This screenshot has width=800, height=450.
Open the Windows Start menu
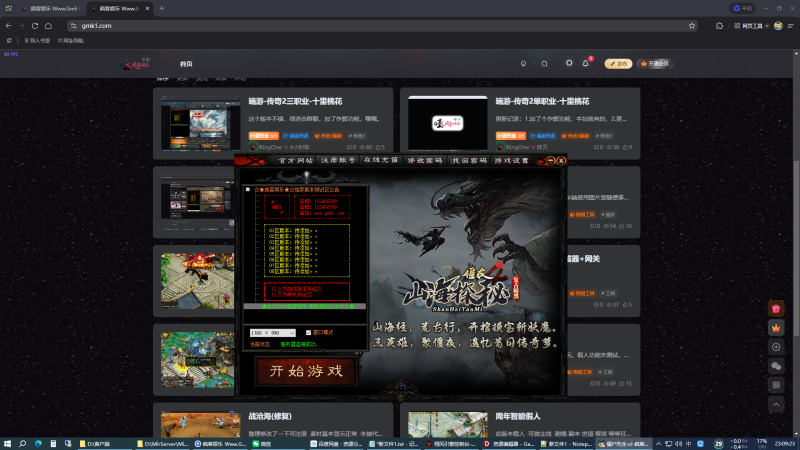(7, 444)
